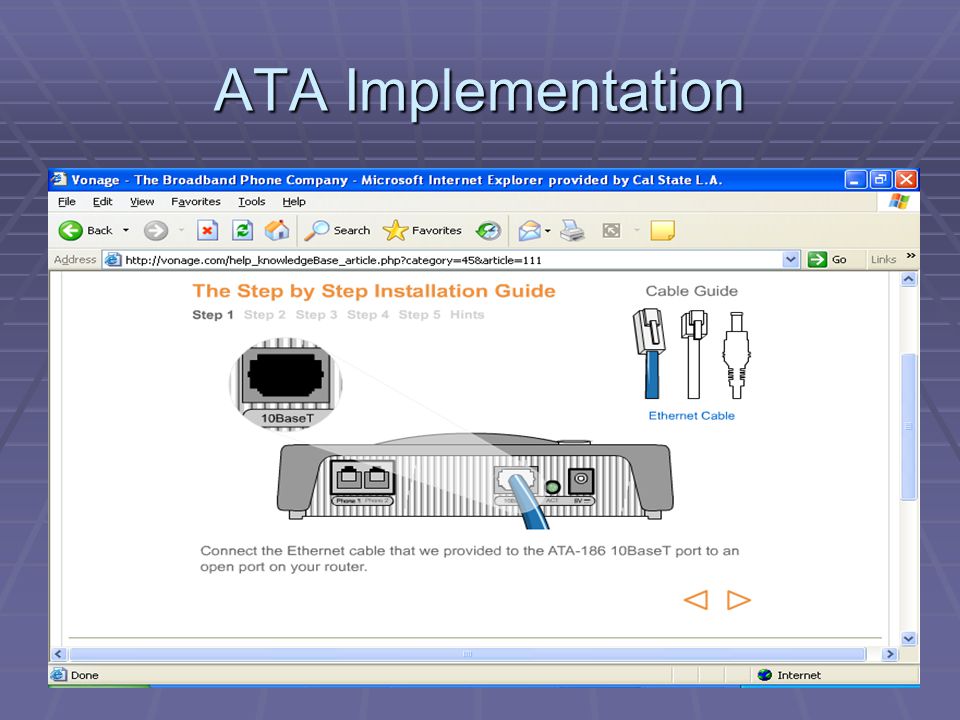The image size is (960, 720).
Task: Open dropdown arrow beside fullscreen icon
Action: [x=637, y=231]
